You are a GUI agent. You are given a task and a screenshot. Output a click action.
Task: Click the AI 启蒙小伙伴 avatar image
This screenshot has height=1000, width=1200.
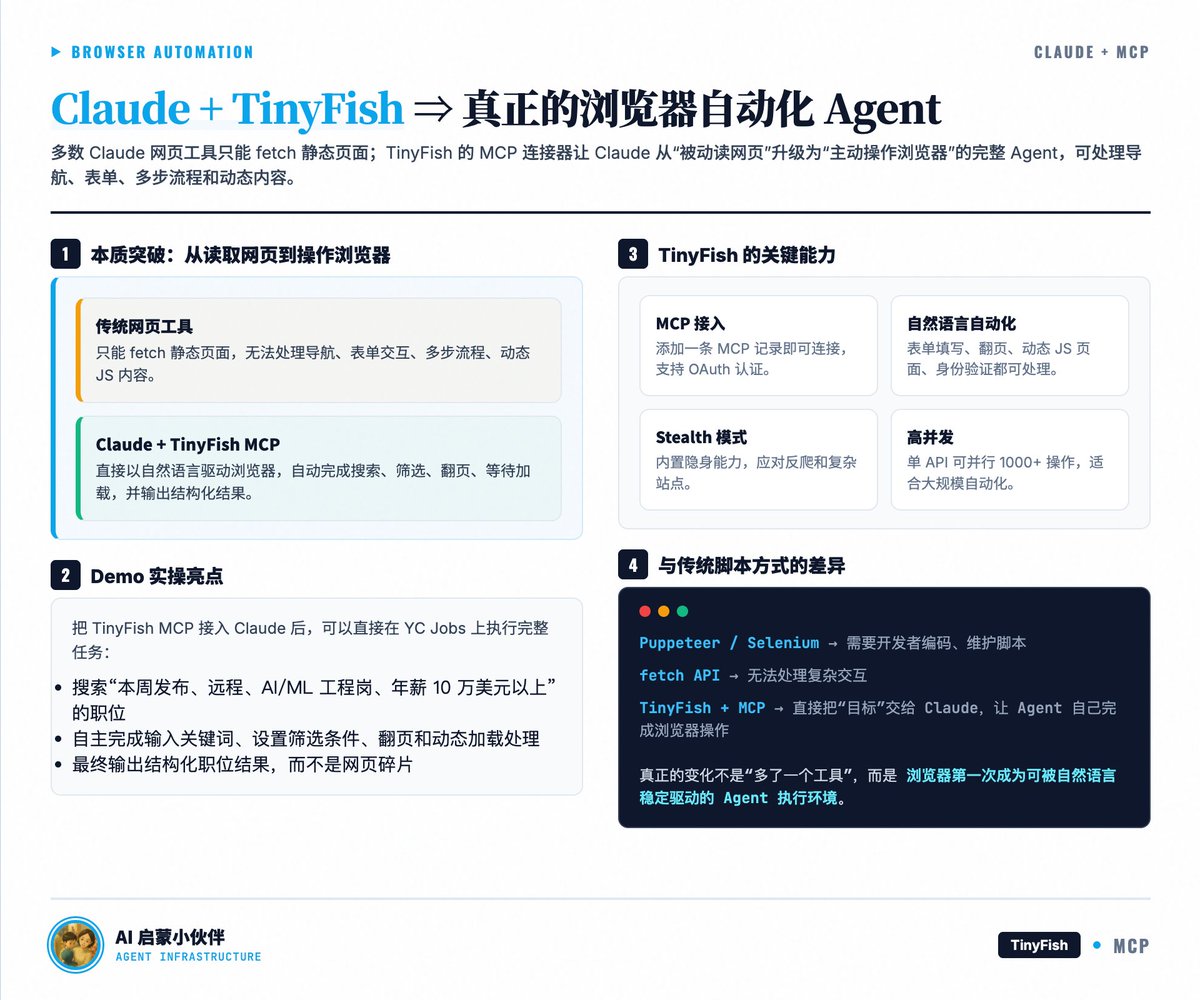tap(76, 945)
